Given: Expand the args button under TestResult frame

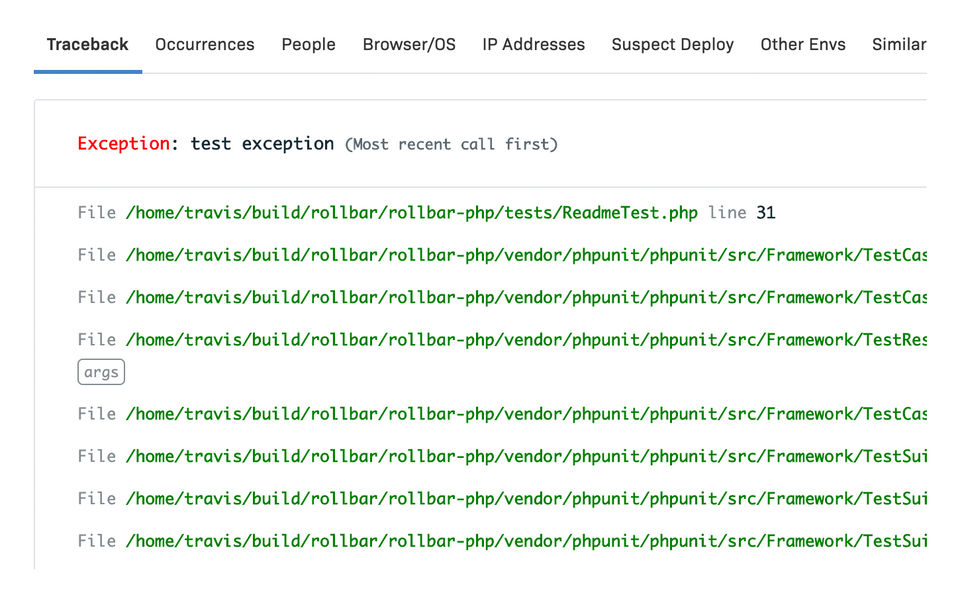Looking at the screenshot, I should (101, 373).
